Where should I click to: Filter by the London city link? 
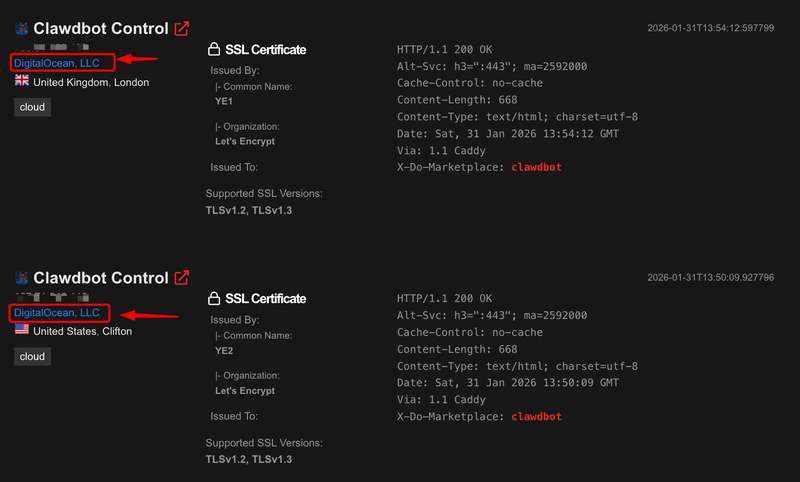tap(132, 83)
